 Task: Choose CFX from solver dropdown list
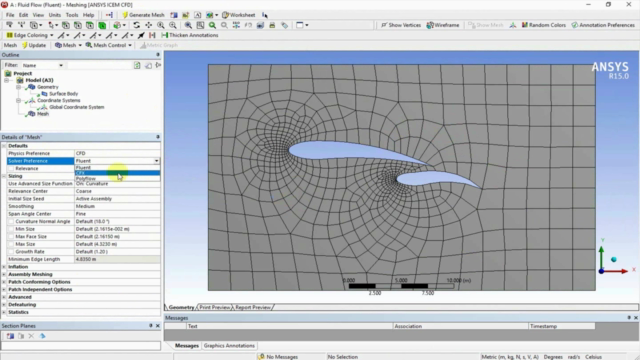[x=117, y=173]
